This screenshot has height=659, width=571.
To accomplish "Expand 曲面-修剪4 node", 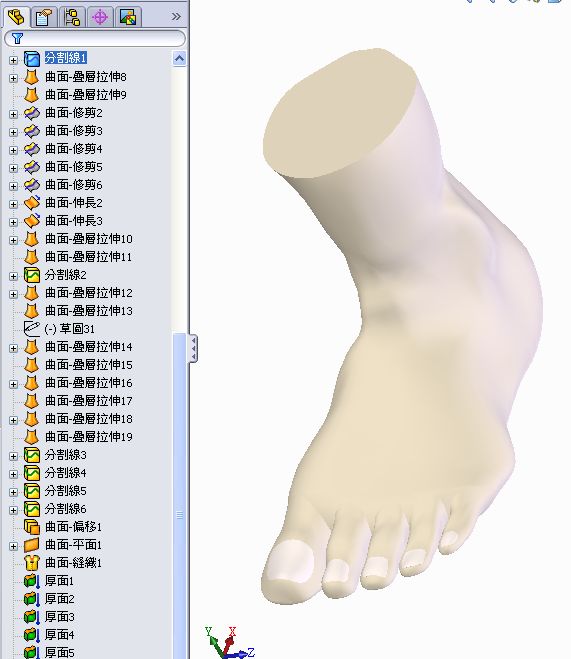I will [13, 150].
